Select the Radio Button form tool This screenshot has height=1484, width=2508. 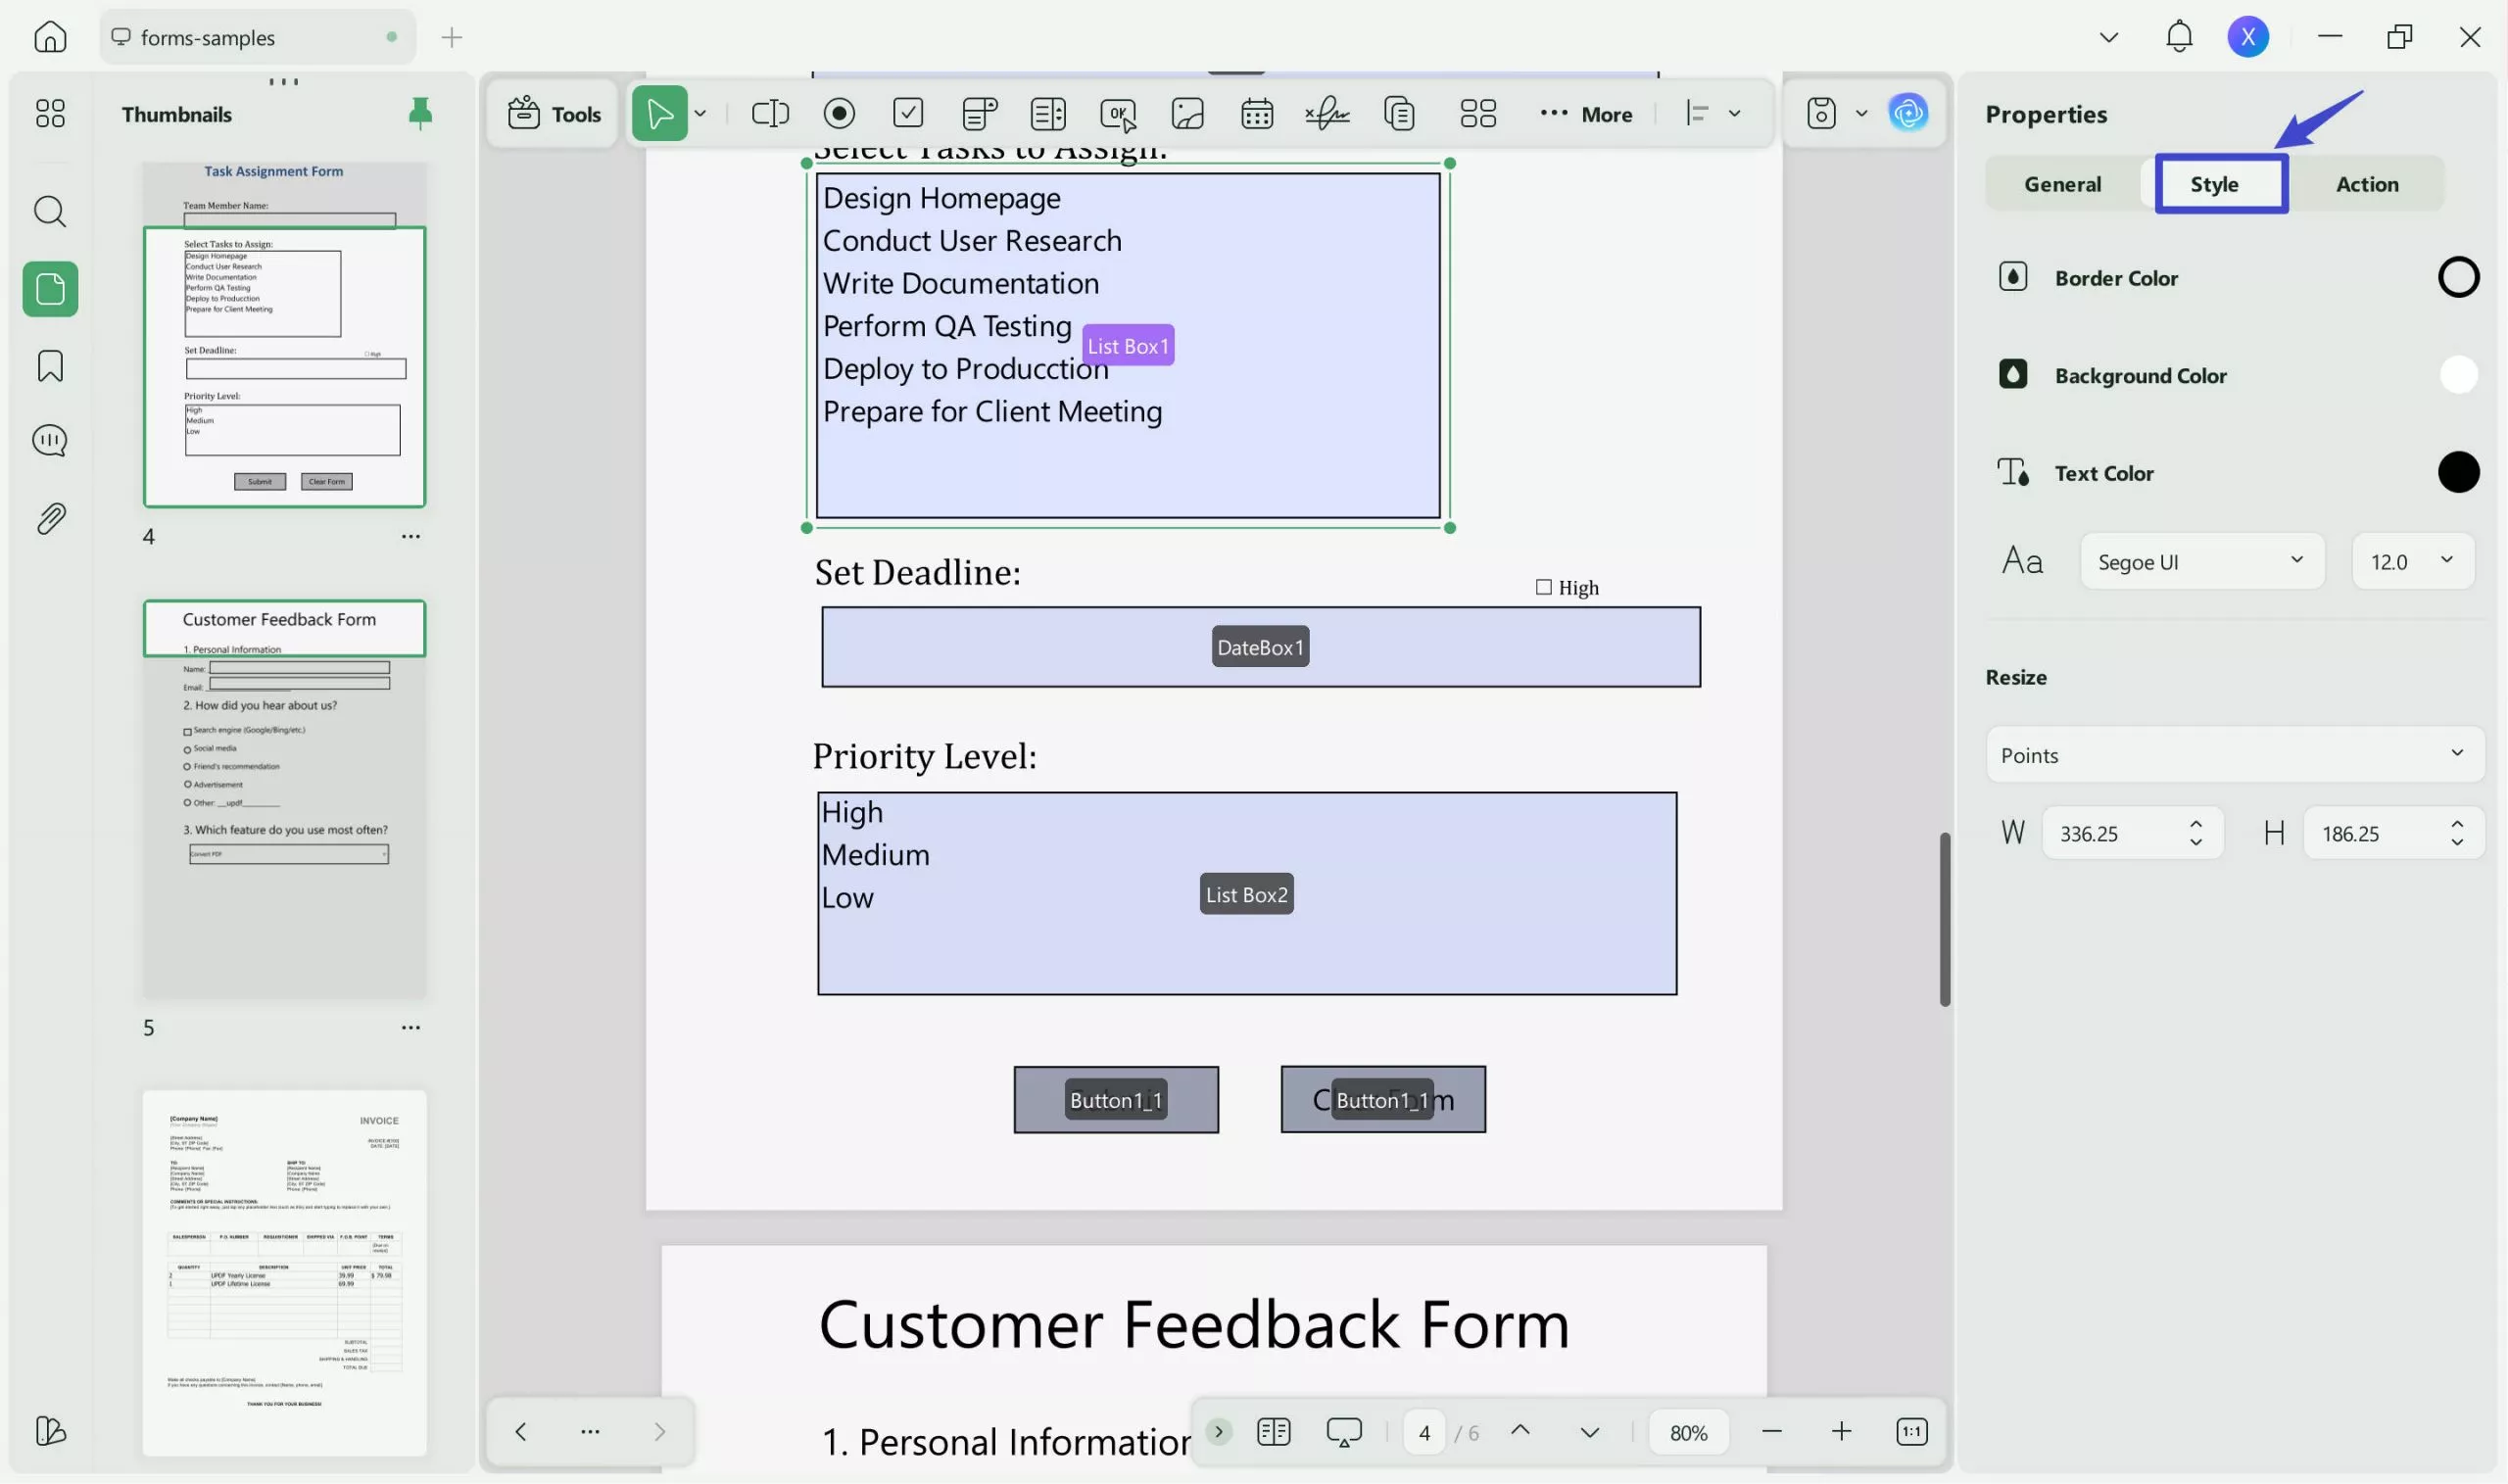click(839, 113)
